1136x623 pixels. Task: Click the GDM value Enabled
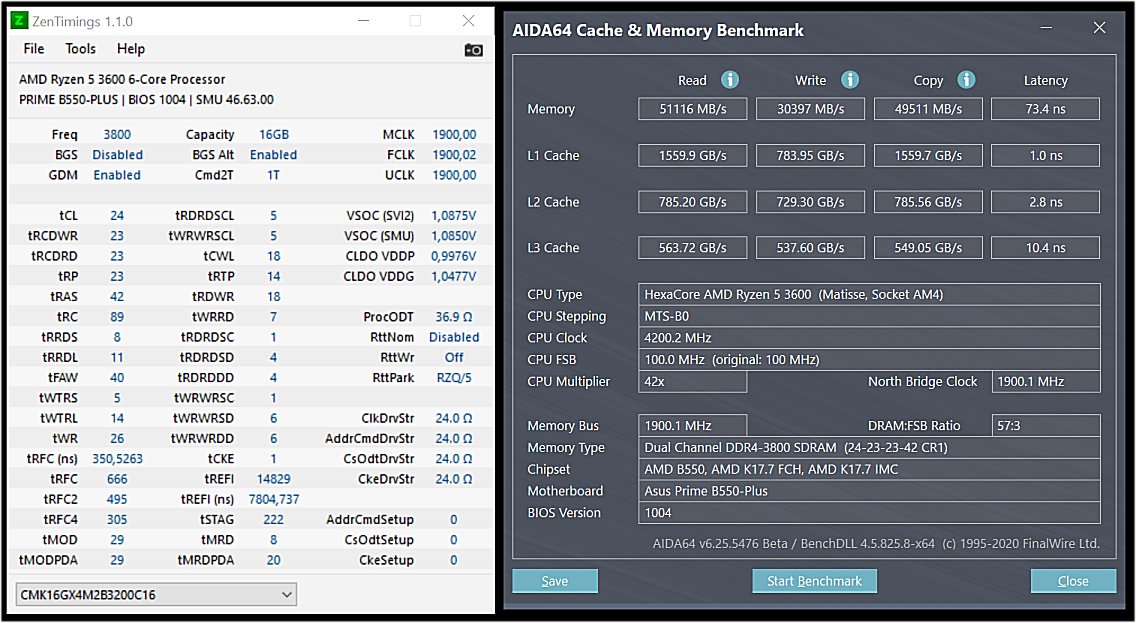tap(117, 175)
